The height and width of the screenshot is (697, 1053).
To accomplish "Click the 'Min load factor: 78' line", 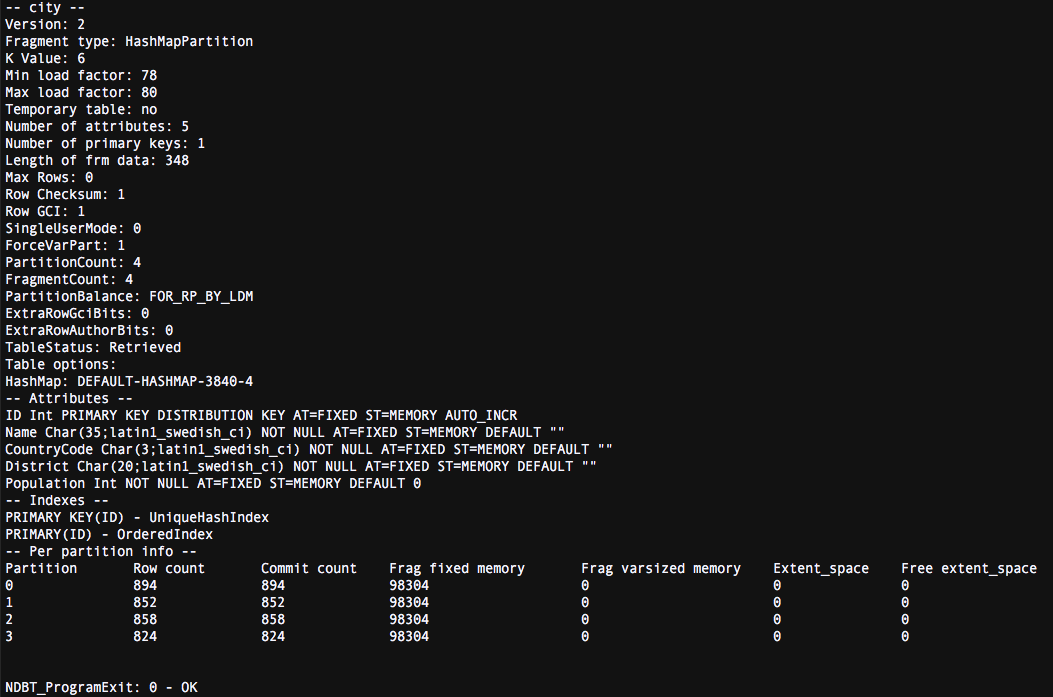I will coord(81,75).
